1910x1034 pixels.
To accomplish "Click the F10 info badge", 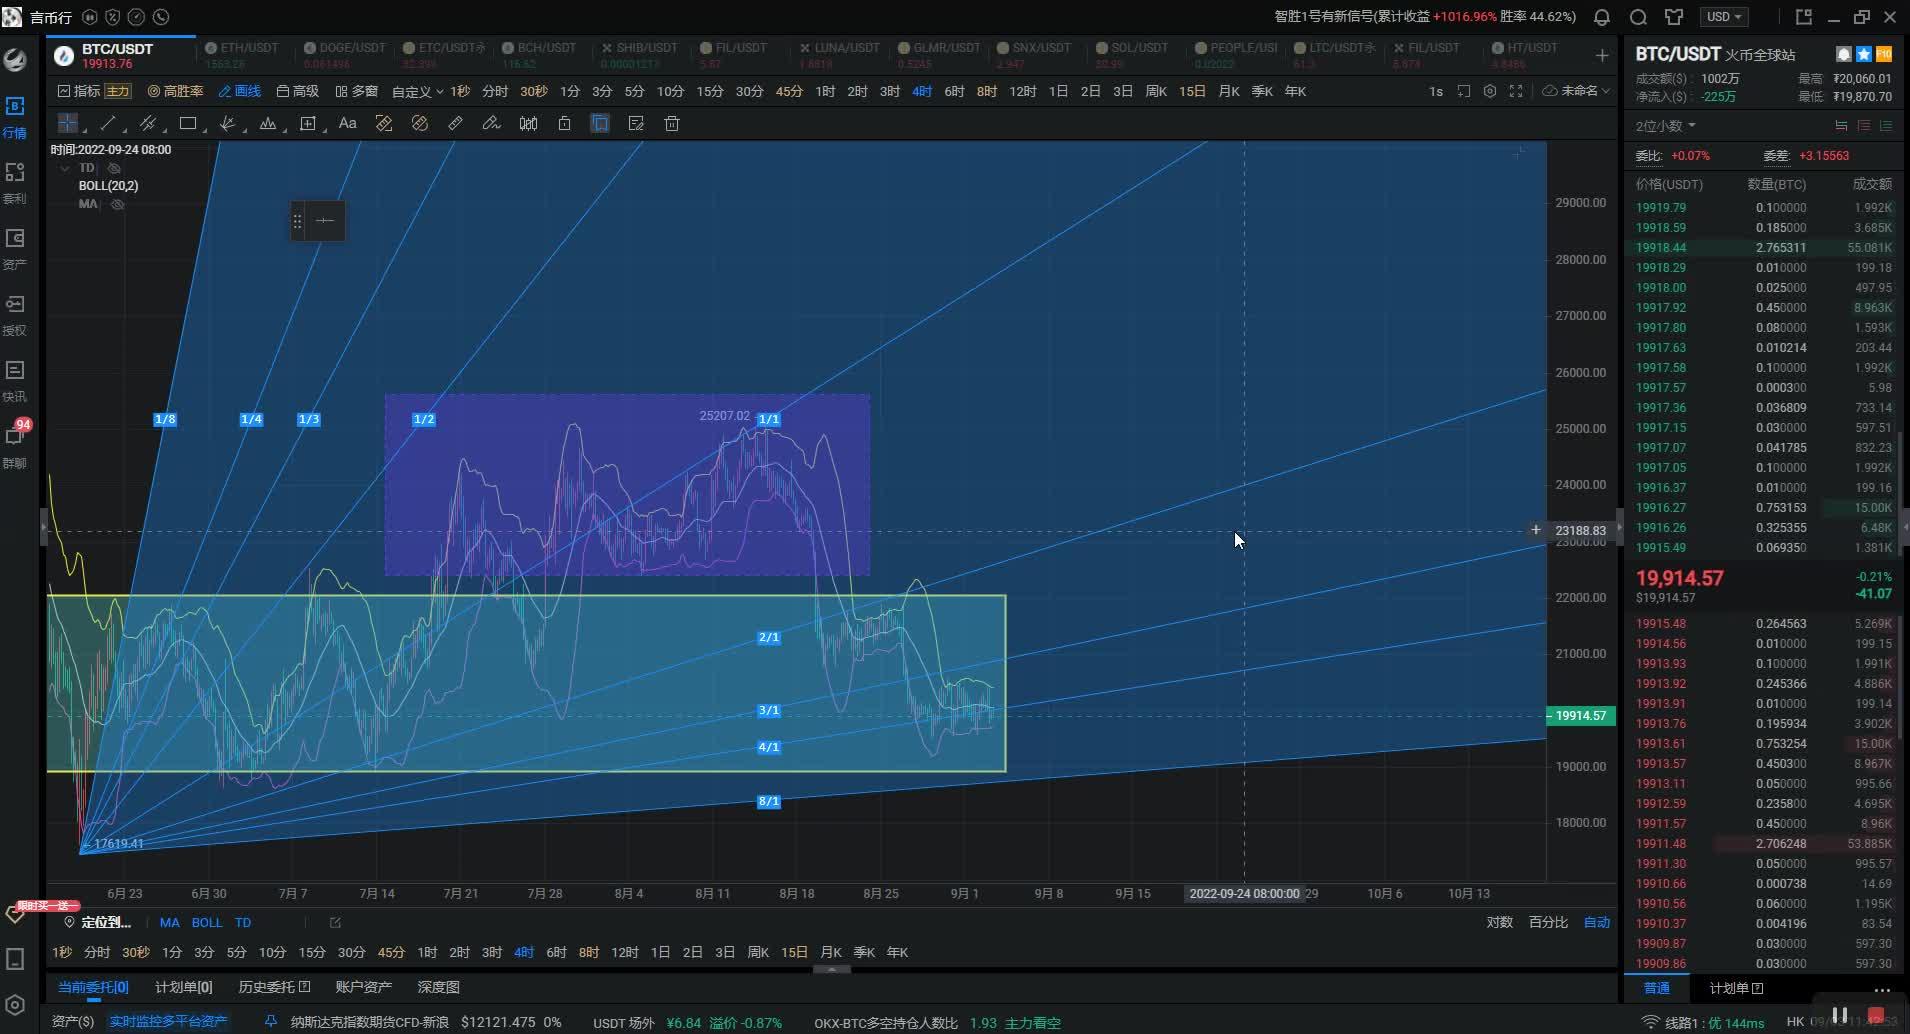I will (x=1884, y=54).
